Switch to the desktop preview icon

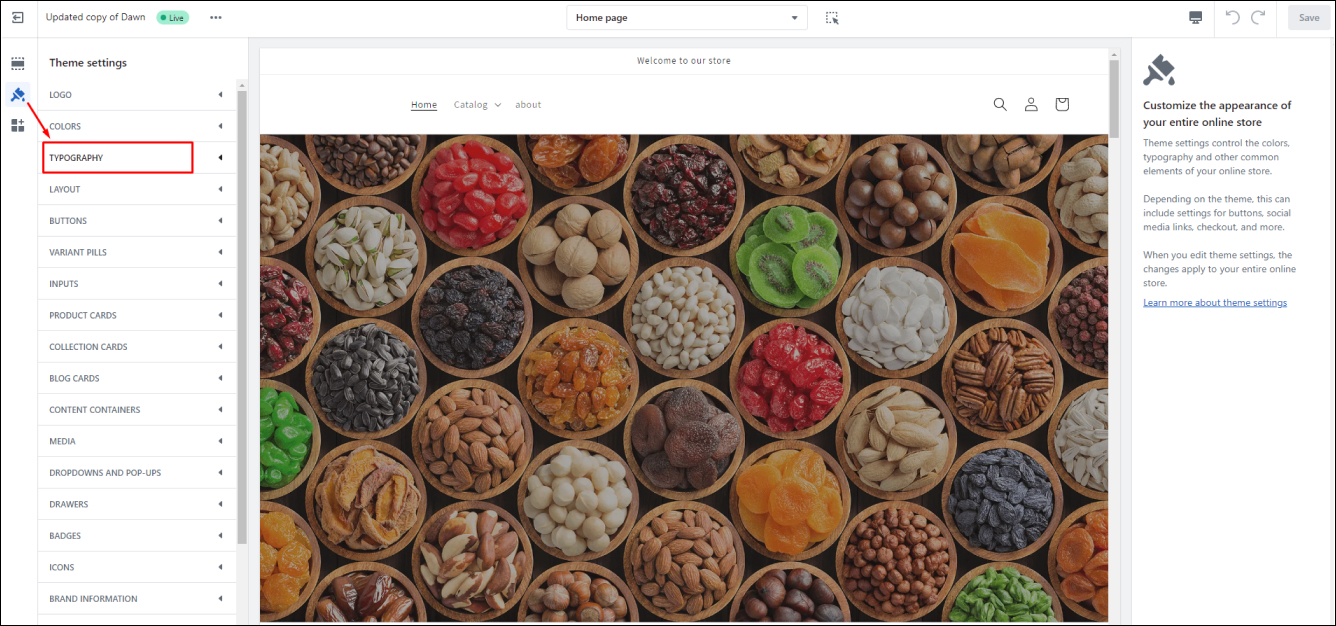click(x=1195, y=18)
